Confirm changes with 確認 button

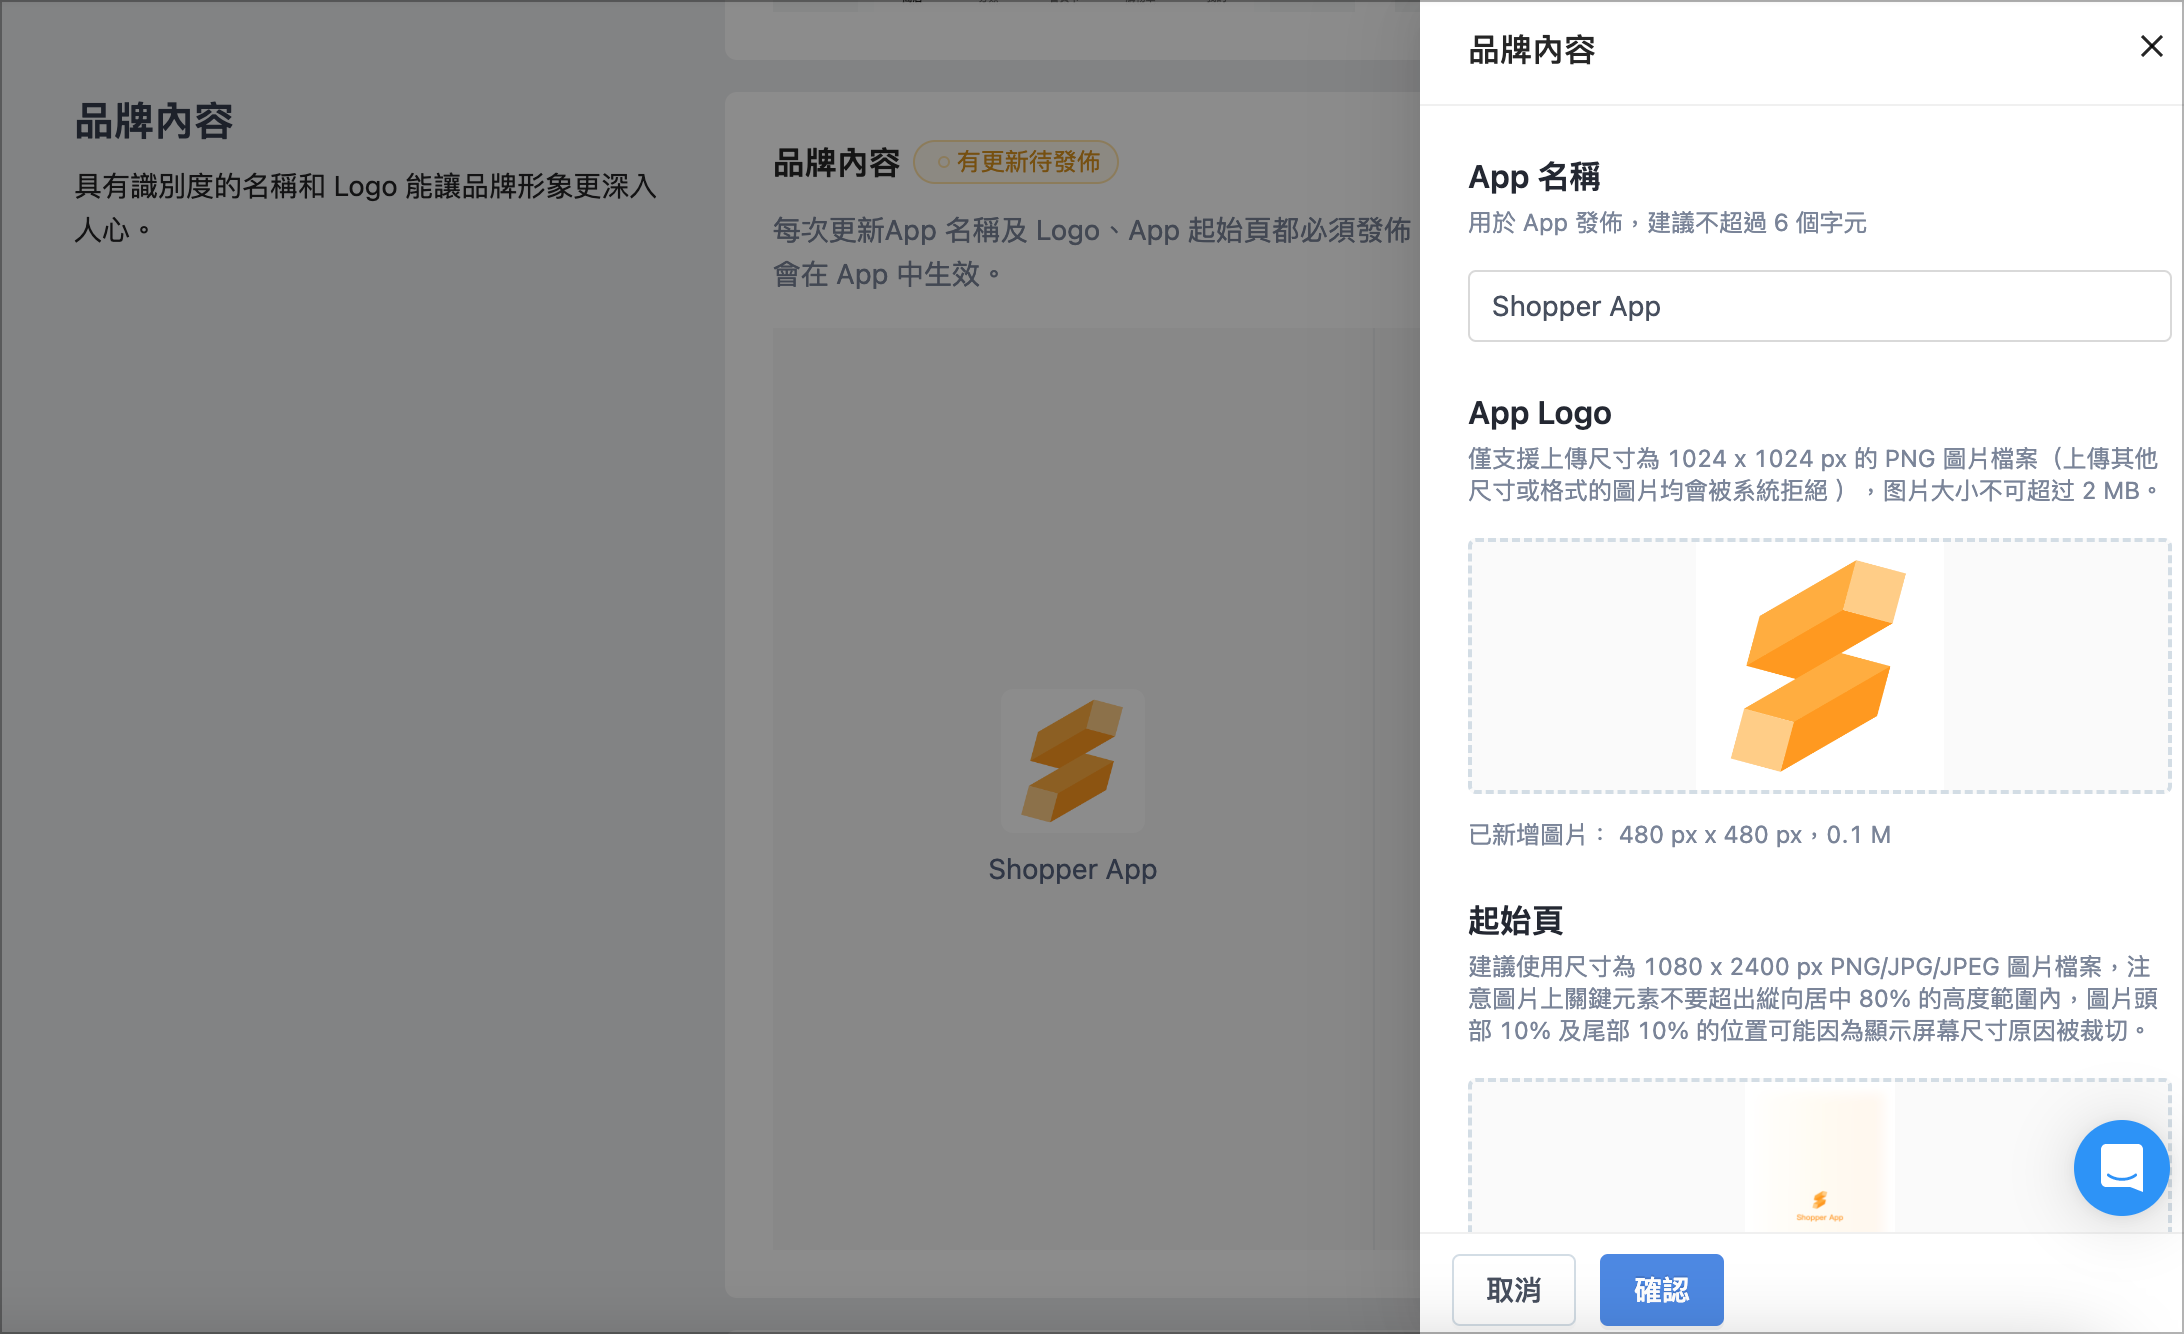(x=1661, y=1290)
